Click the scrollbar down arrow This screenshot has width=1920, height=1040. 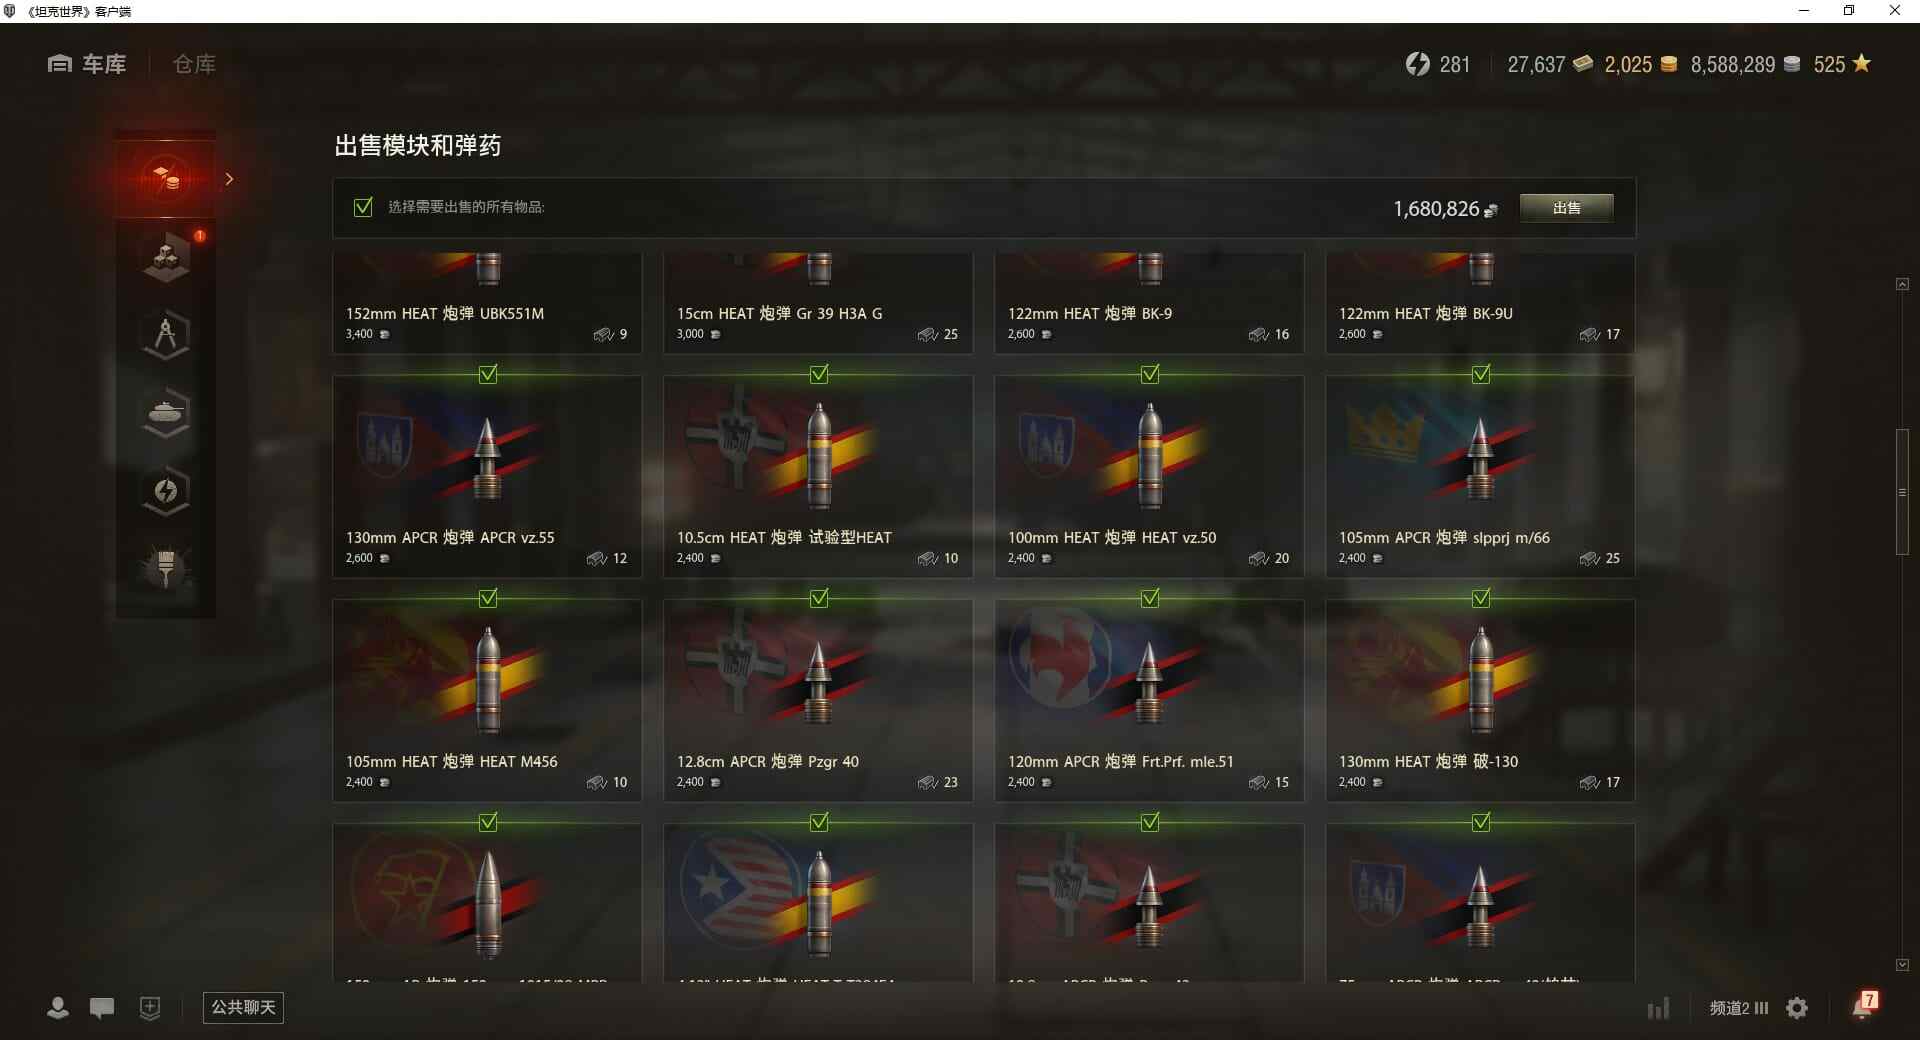tap(1902, 965)
